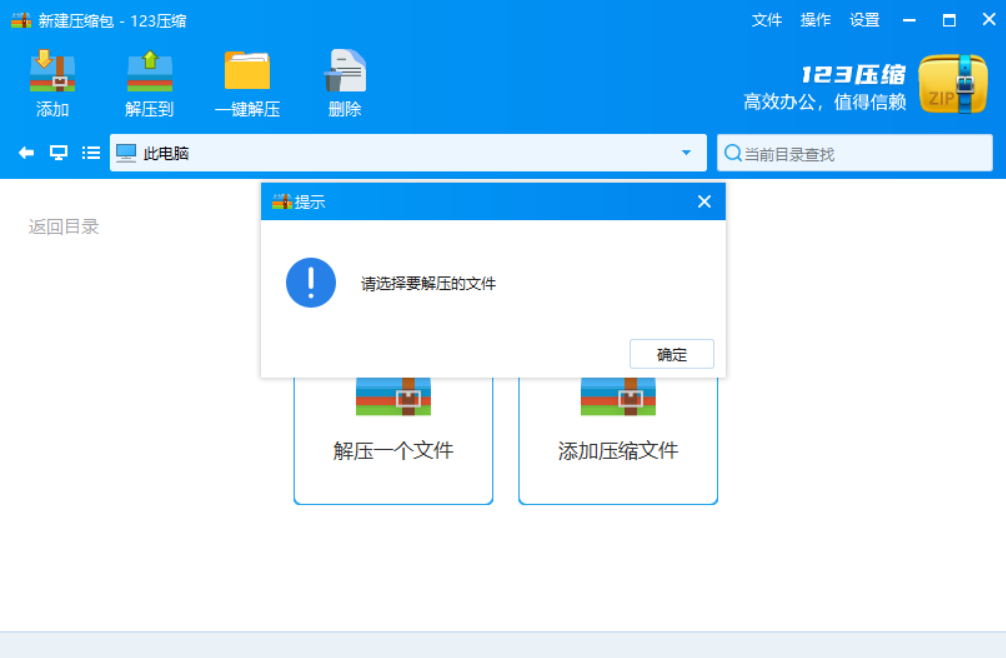Click the back navigation arrow icon
1006x658 pixels.
pyautogui.click(x=25, y=152)
